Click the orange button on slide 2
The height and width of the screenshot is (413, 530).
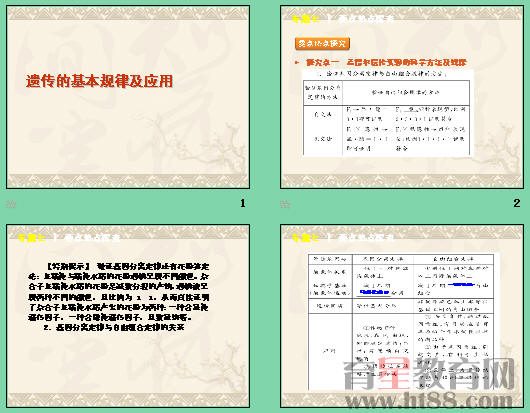[x=322, y=44]
